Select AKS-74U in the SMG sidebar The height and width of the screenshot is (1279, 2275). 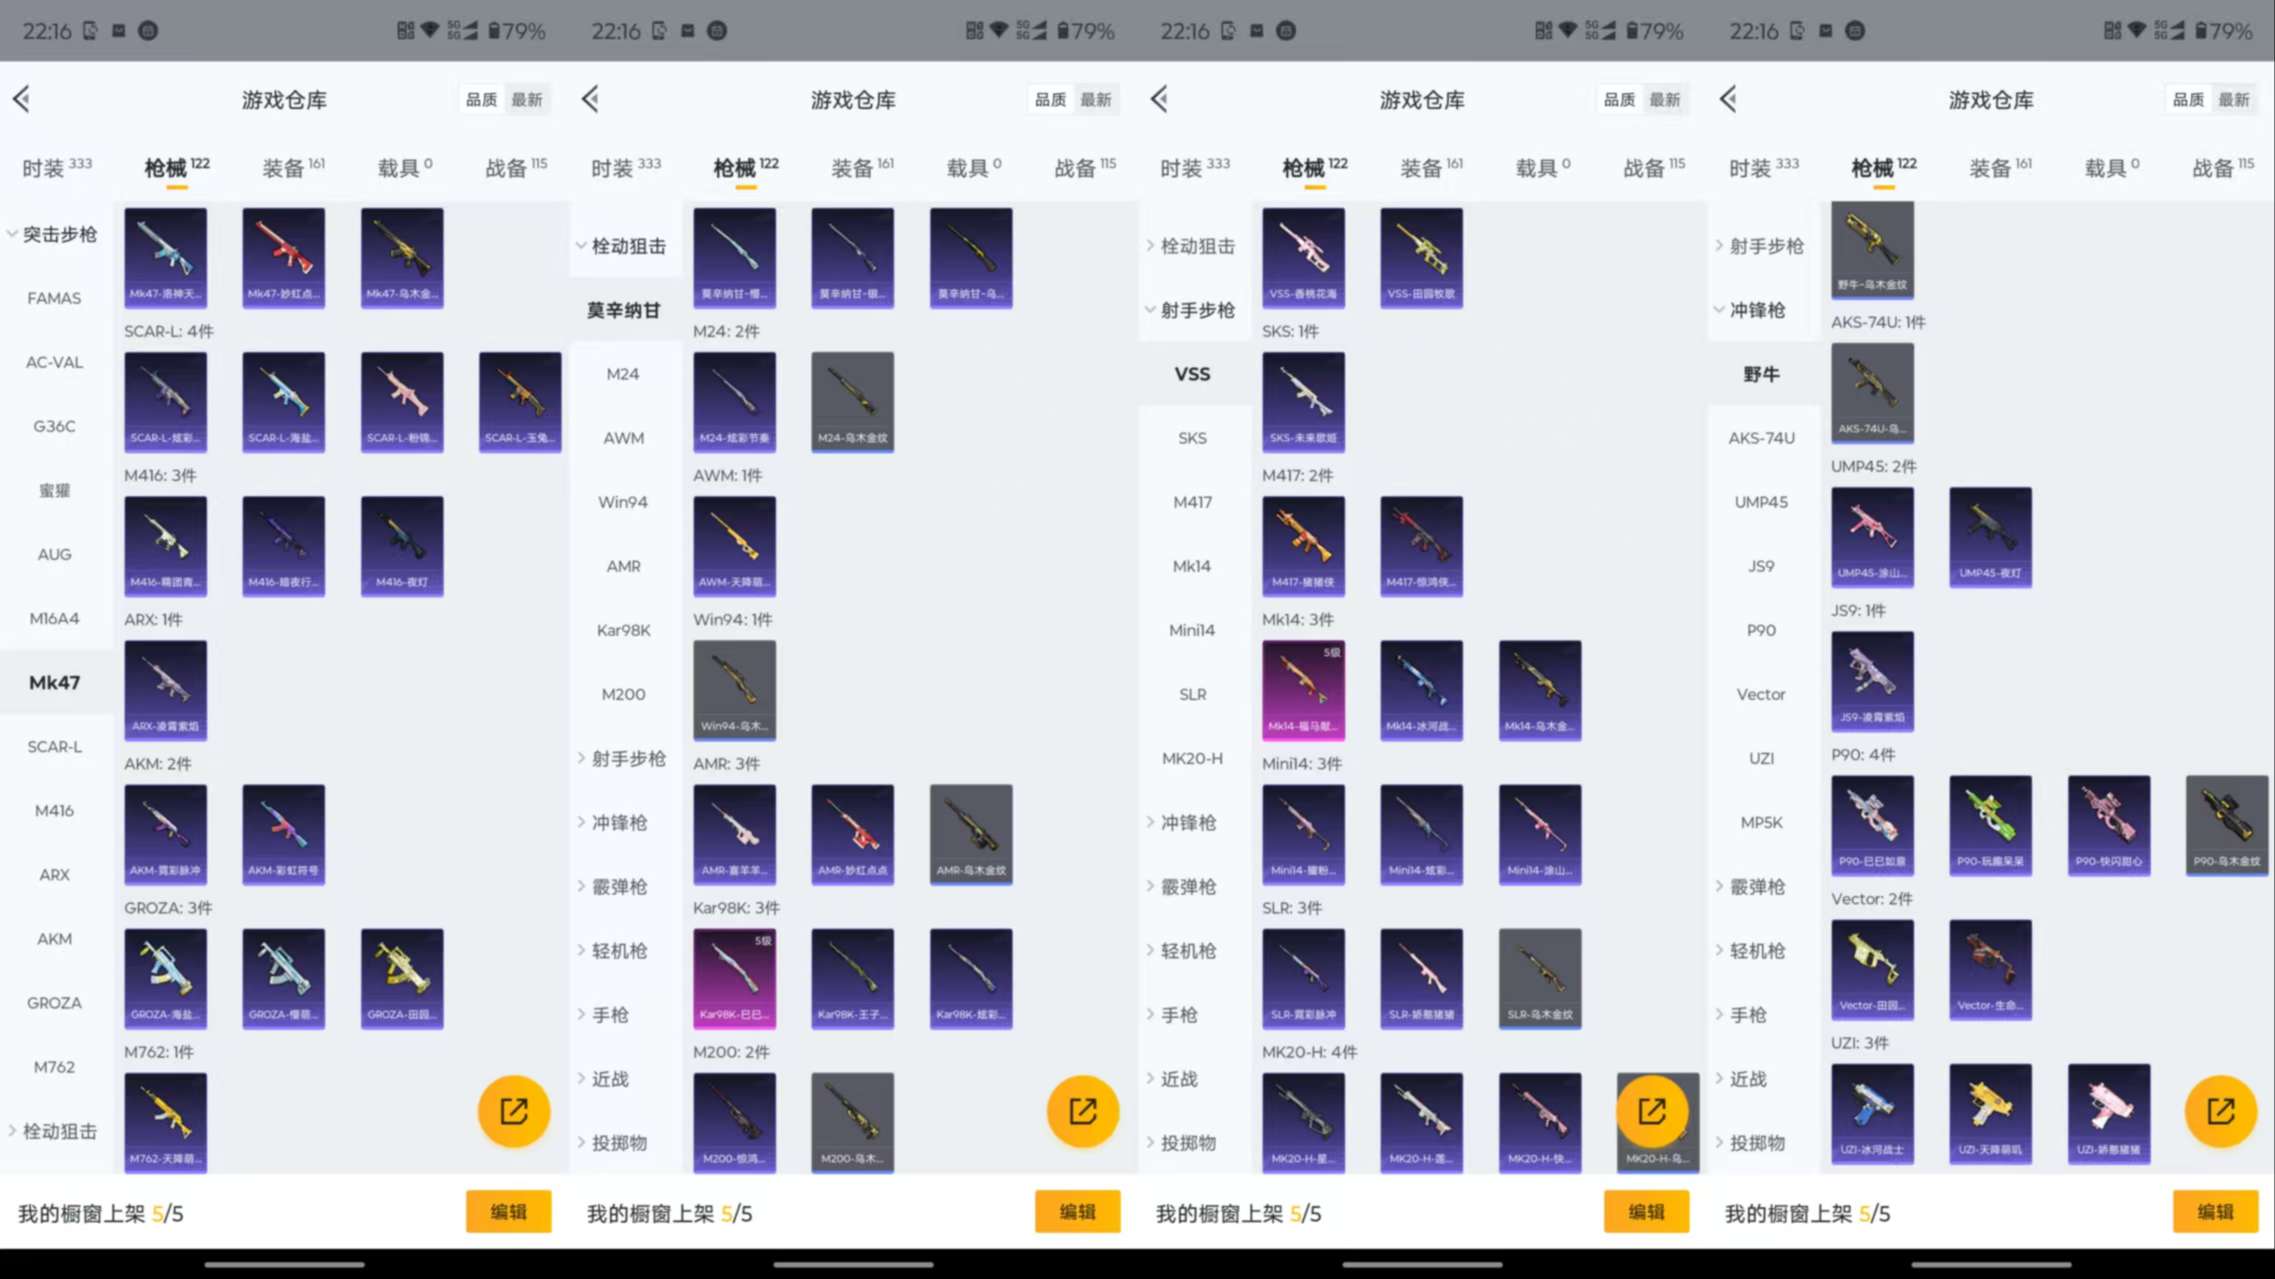click(1761, 437)
